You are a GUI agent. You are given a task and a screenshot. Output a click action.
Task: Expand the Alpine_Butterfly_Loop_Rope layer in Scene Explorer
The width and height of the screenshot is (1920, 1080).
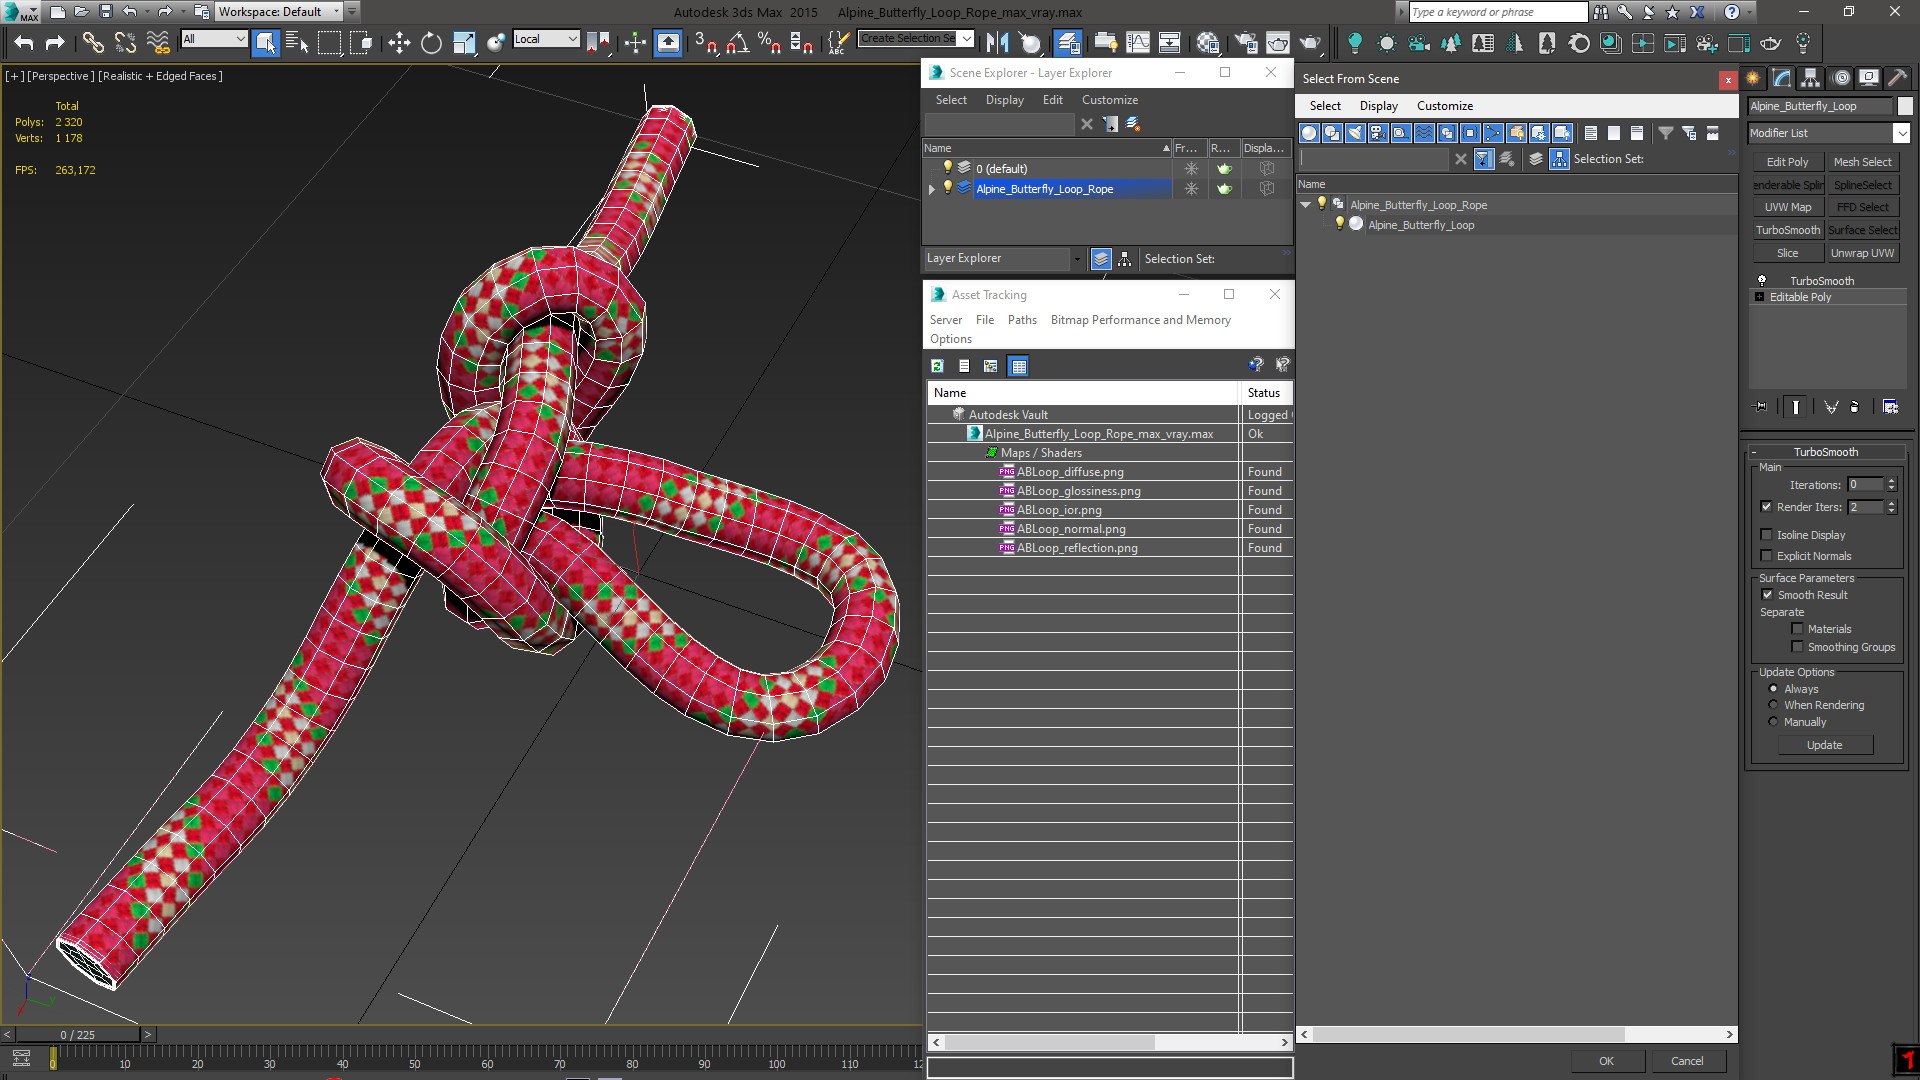(x=932, y=189)
